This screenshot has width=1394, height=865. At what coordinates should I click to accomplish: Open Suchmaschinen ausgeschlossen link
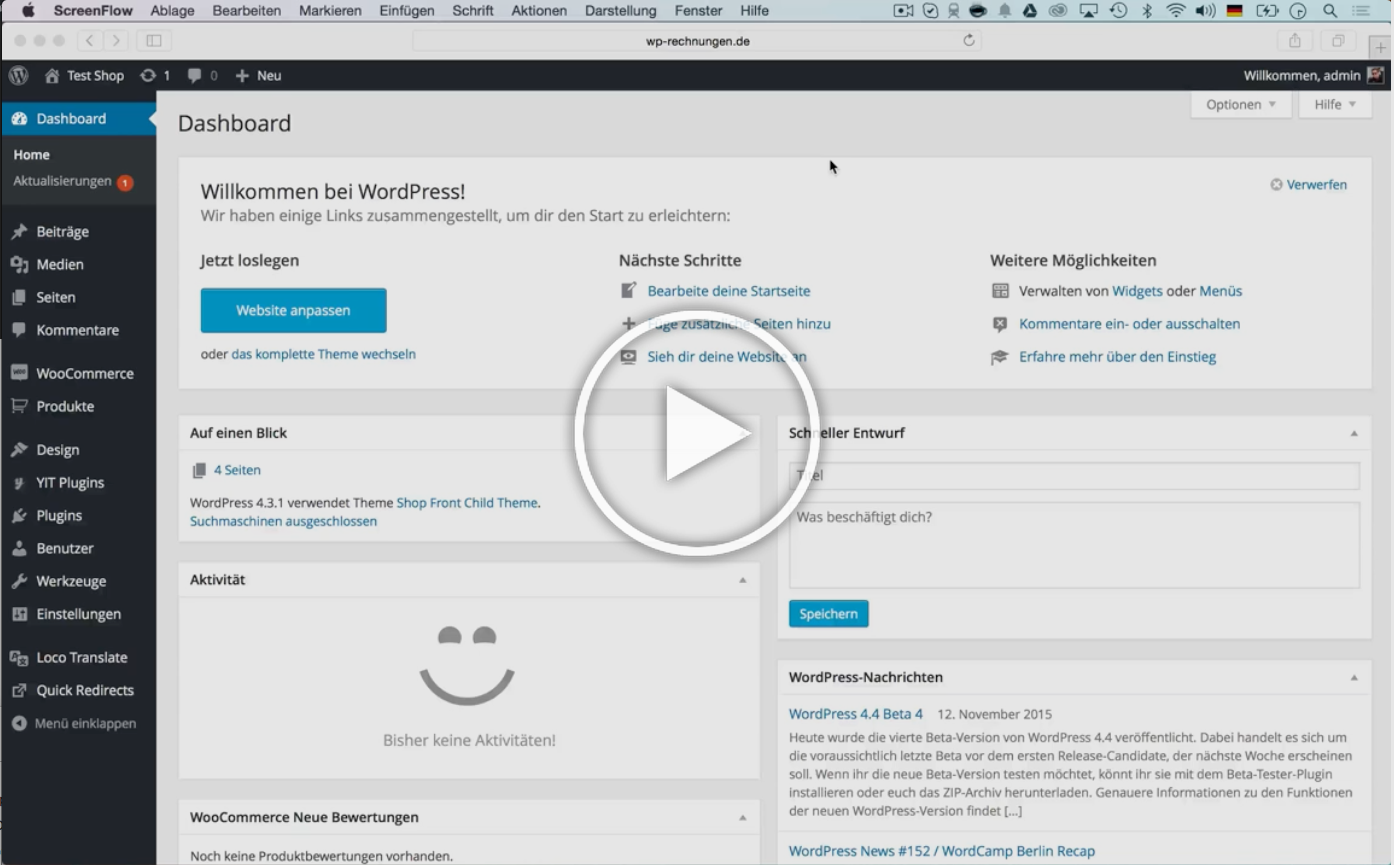point(283,521)
